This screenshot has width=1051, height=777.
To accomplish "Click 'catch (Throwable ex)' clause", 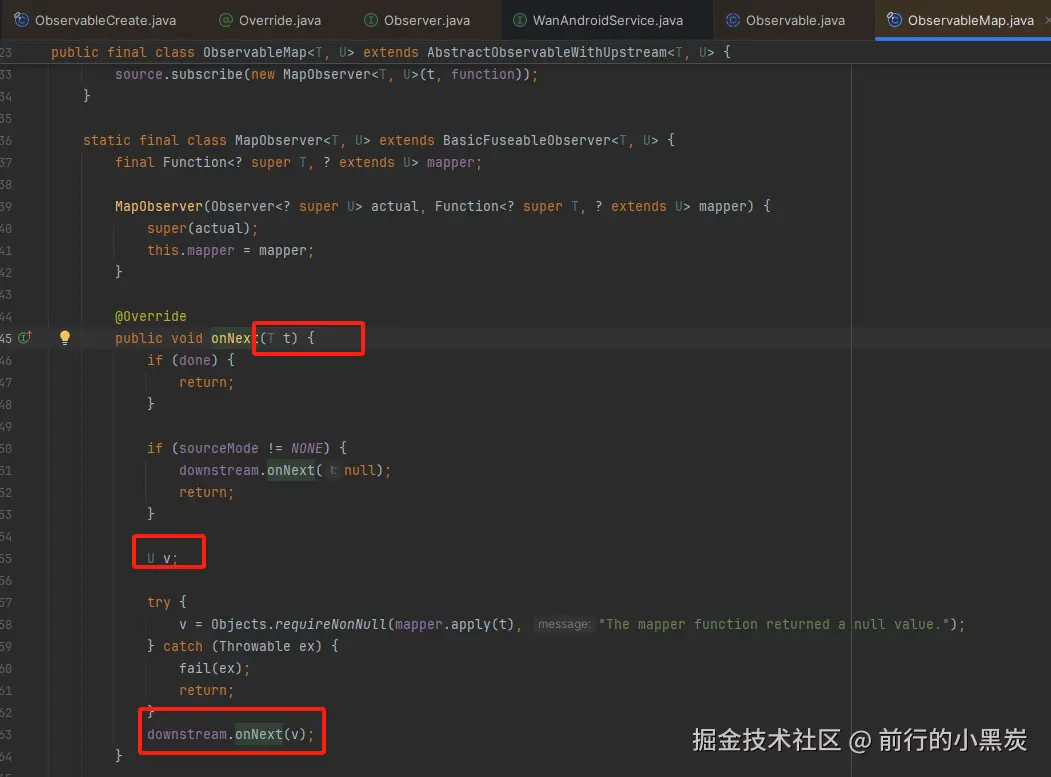I will (250, 646).
